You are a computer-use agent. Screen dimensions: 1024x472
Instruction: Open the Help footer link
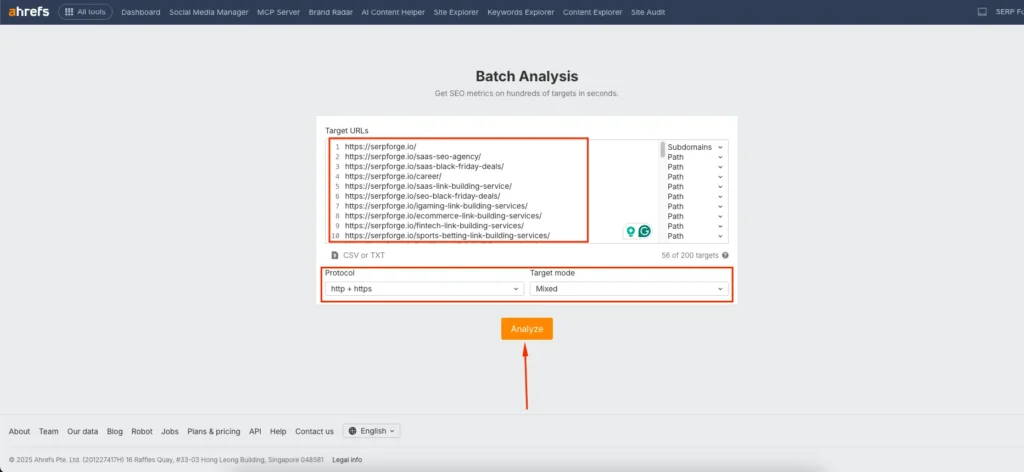pyautogui.click(x=278, y=432)
